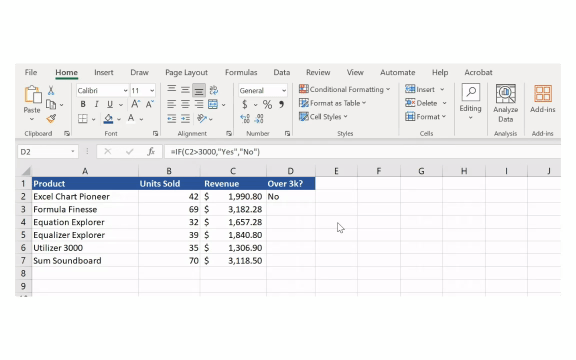Open Analyze Data tool
The width and height of the screenshot is (576, 360).
coord(505,104)
